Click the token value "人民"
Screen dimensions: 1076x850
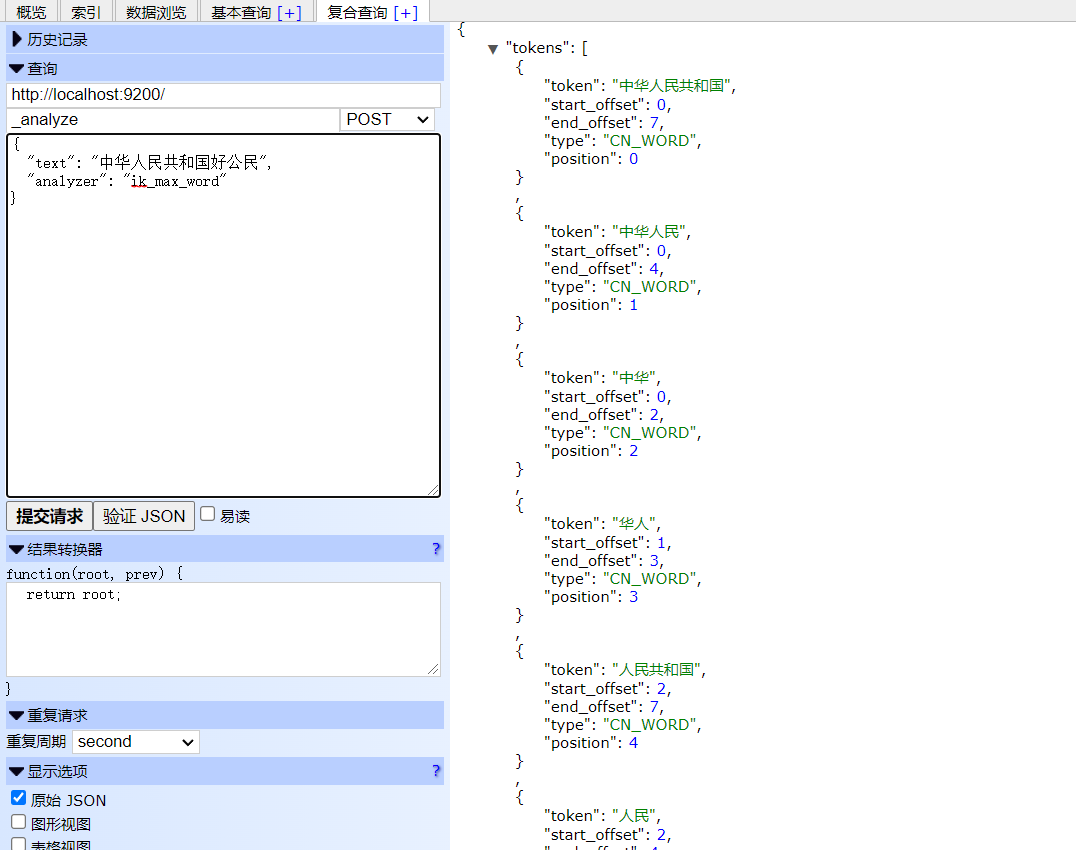[633, 816]
